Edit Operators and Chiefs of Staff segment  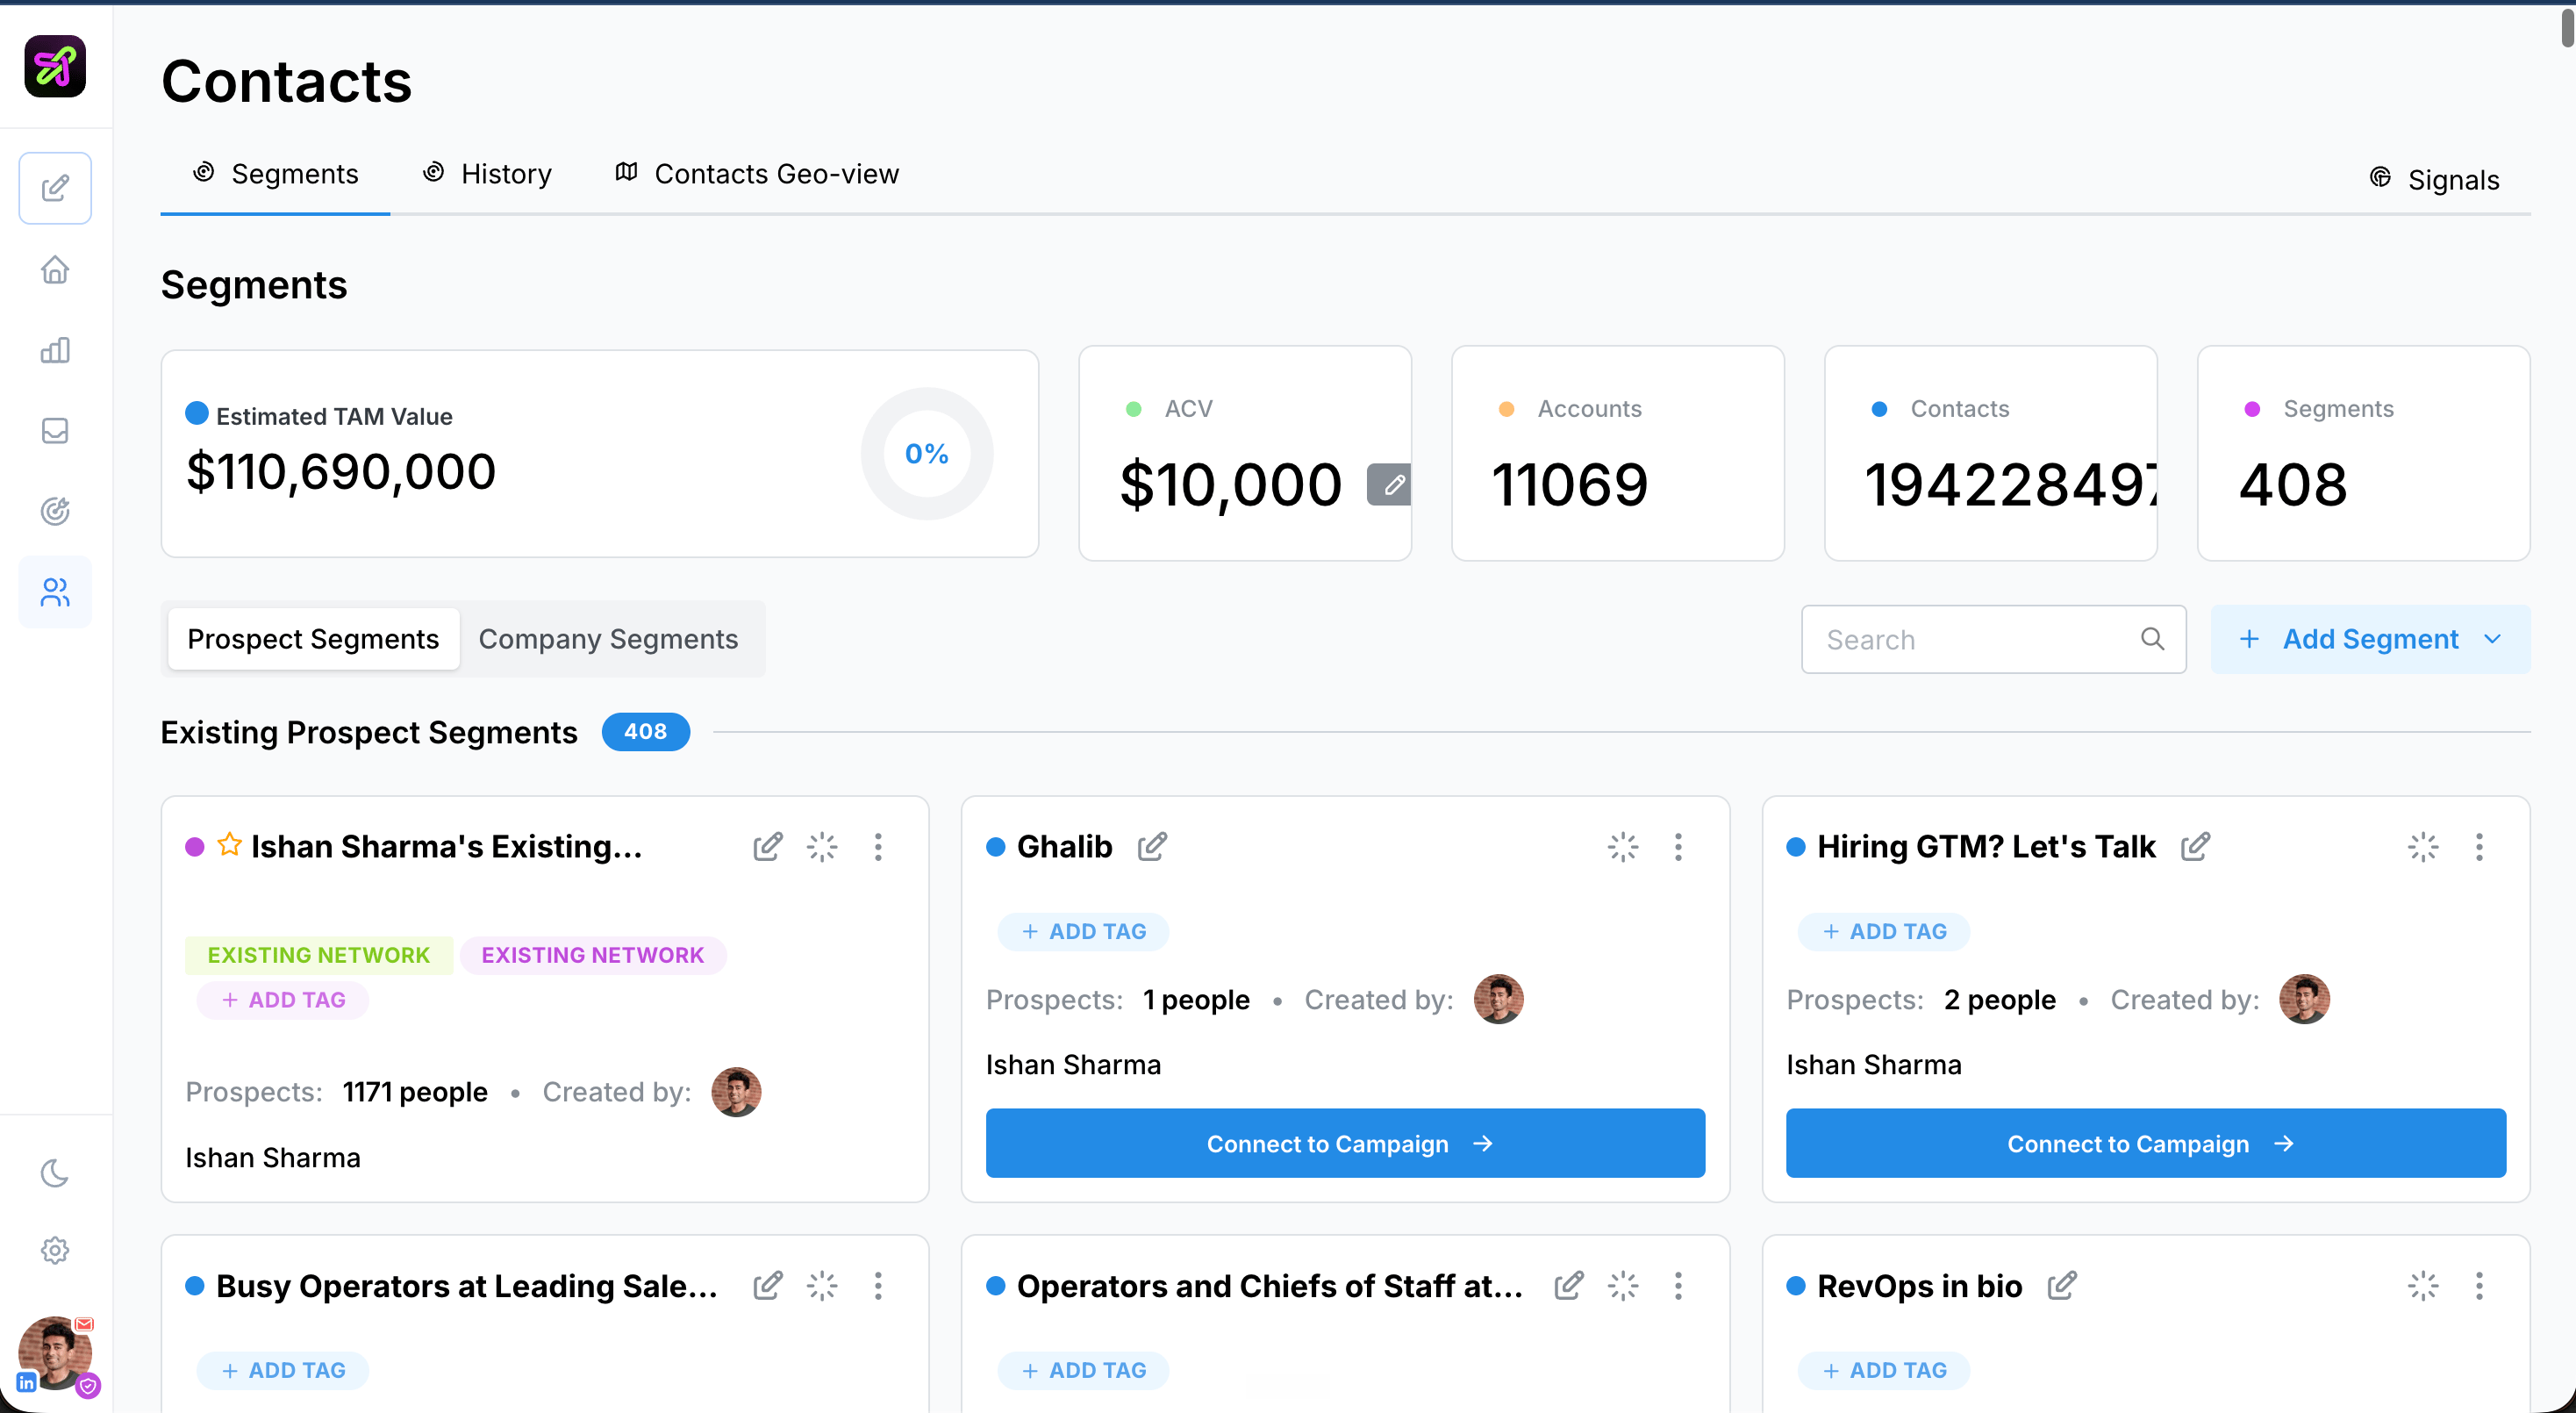click(x=1568, y=1285)
